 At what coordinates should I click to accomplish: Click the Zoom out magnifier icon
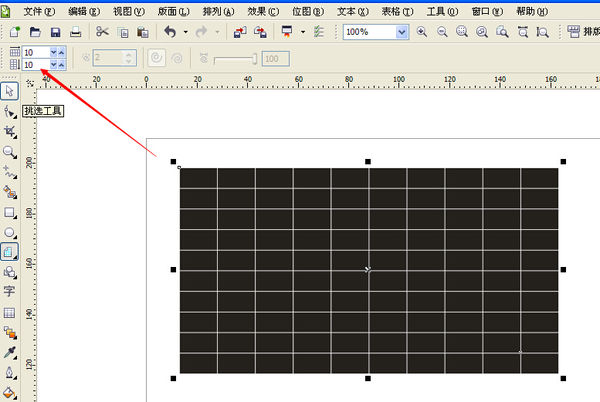click(442, 32)
